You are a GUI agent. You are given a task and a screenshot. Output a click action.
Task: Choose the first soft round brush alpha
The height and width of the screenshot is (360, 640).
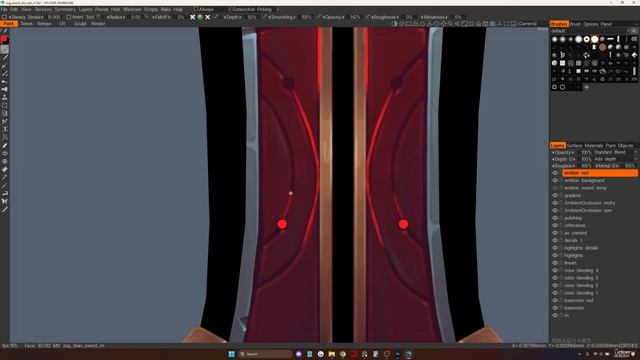pos(554,39)
